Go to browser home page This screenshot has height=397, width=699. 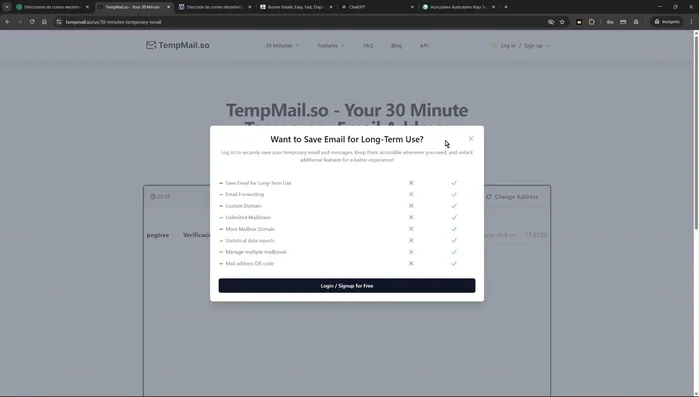44,21
